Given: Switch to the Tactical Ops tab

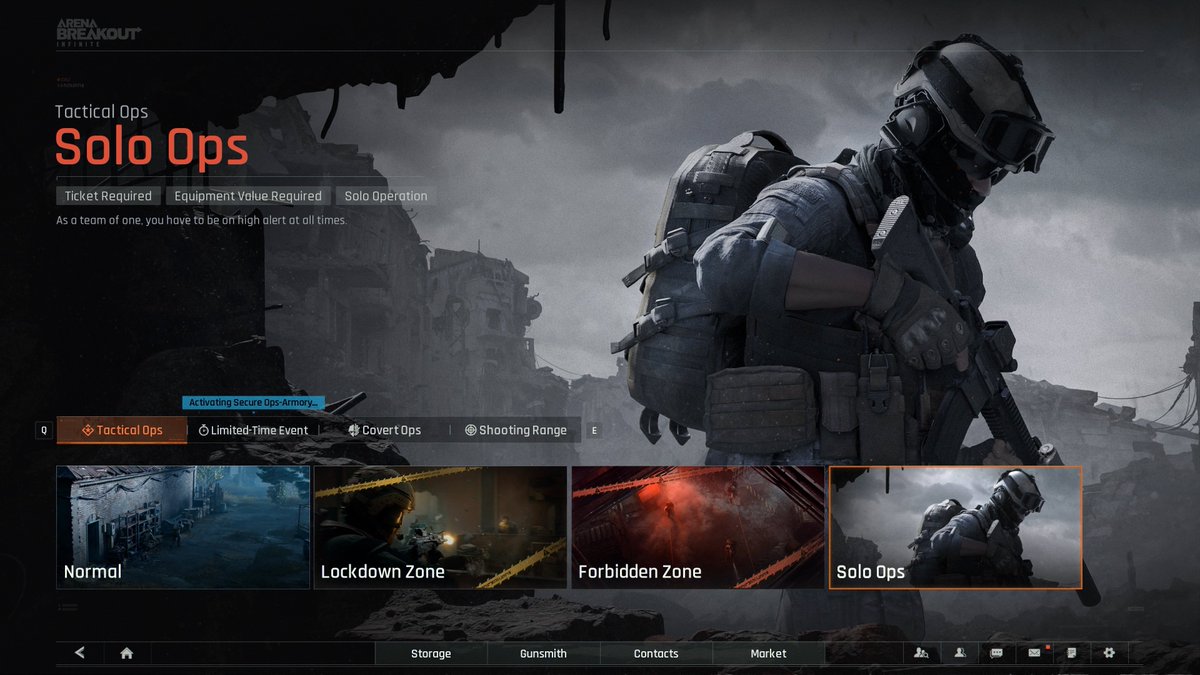Looking at the screenshot, I should pyautogui.click(x=122, y=430).
